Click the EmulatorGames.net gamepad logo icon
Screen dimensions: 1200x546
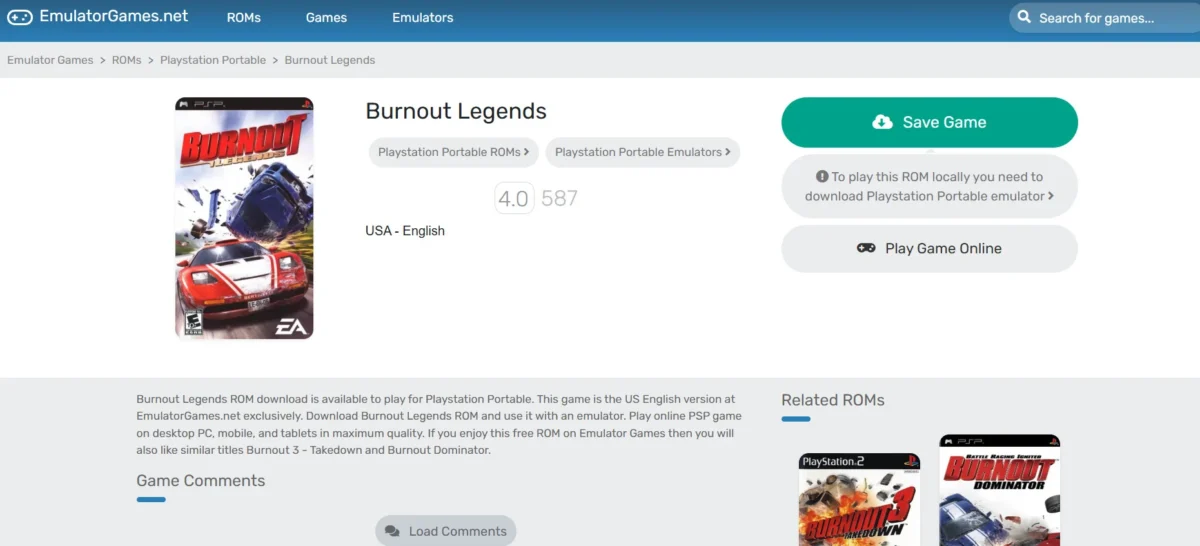tap(19, 17)
